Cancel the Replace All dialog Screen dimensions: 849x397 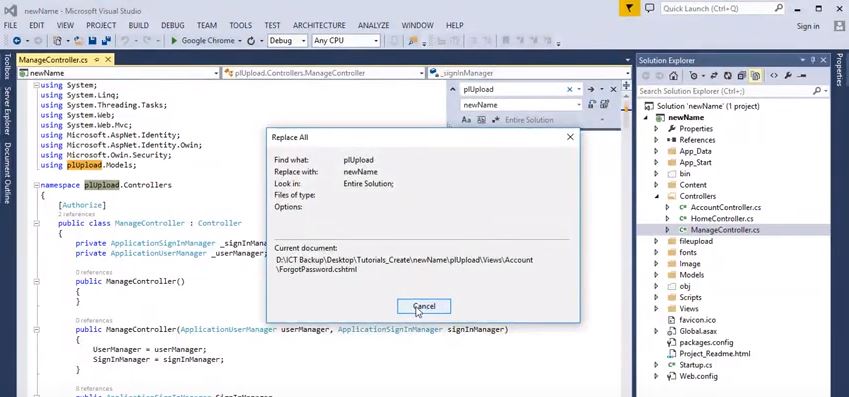(x=424, y=307)
